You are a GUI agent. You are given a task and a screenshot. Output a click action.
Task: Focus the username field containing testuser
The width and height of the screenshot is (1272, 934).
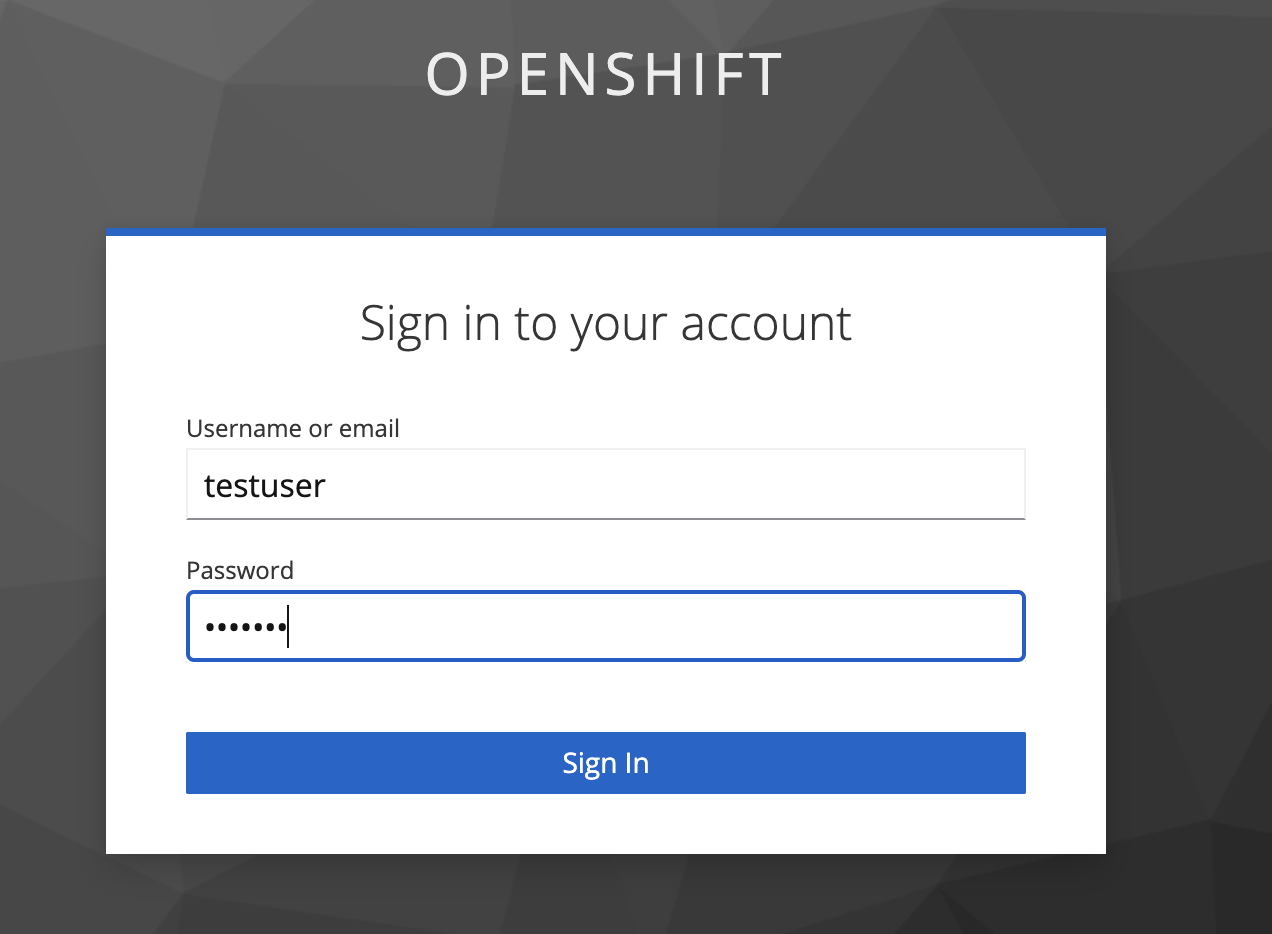tap(605, 484)
